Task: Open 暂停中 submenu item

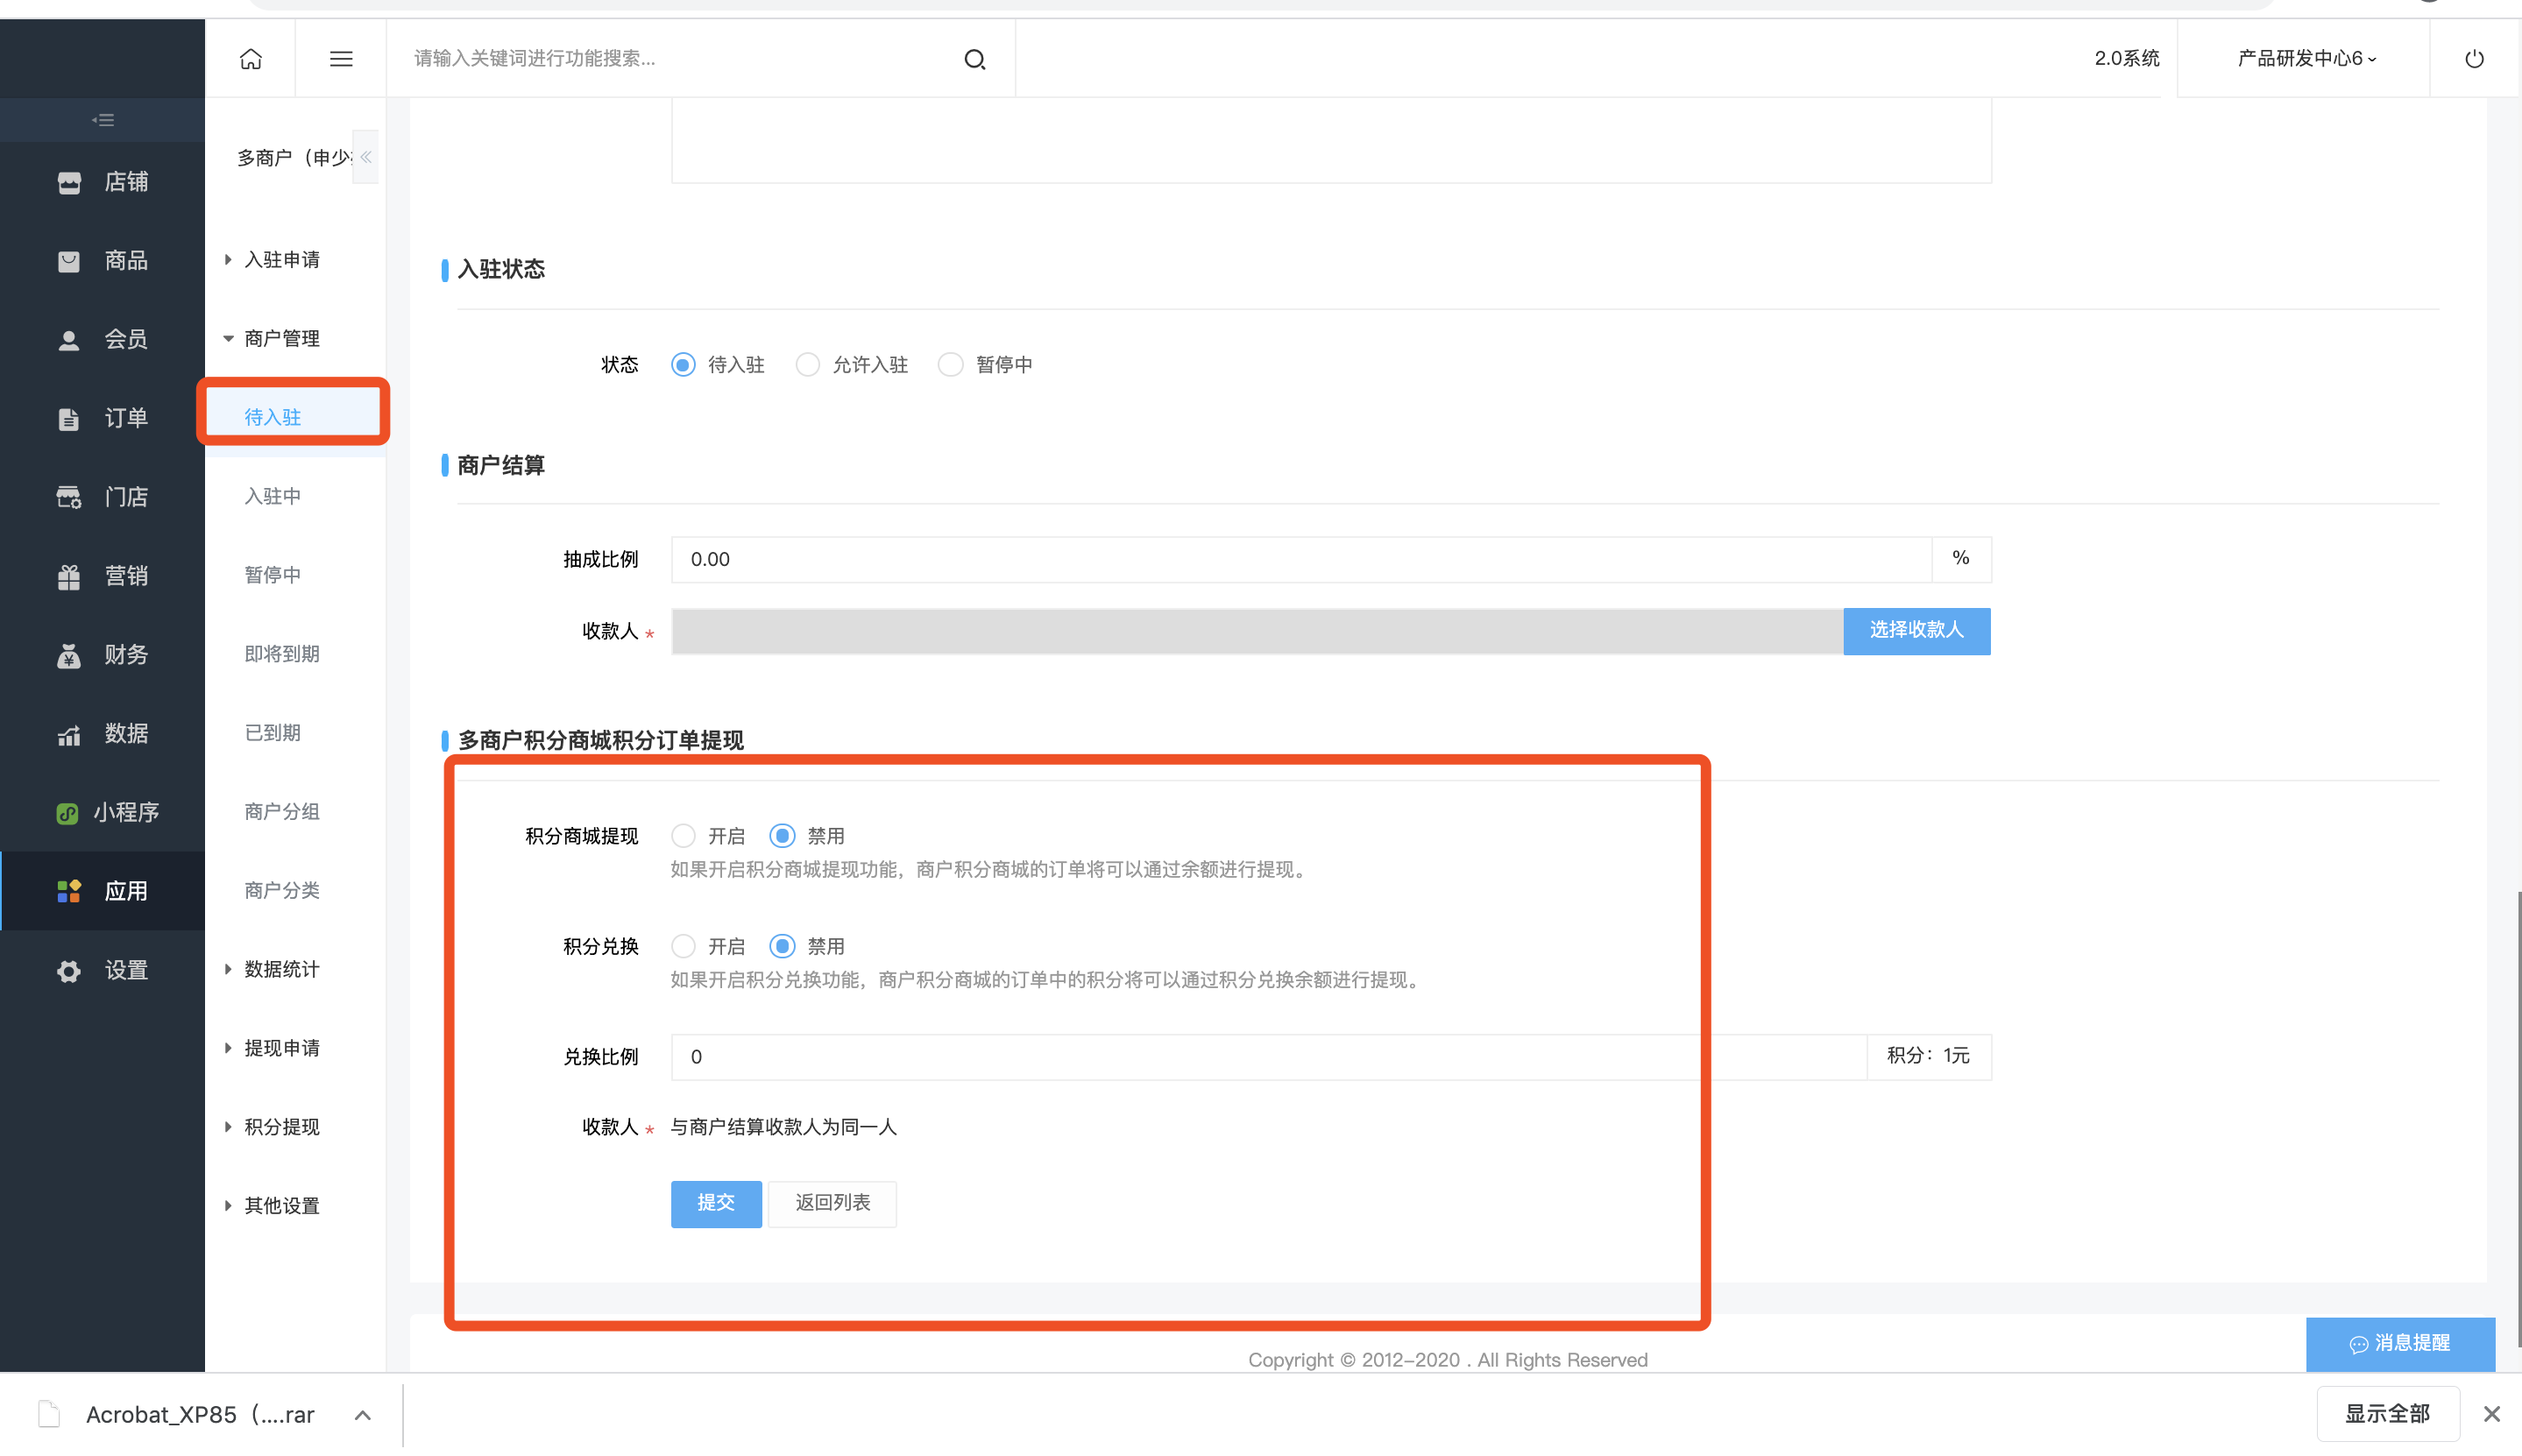Action: point(273,575)
